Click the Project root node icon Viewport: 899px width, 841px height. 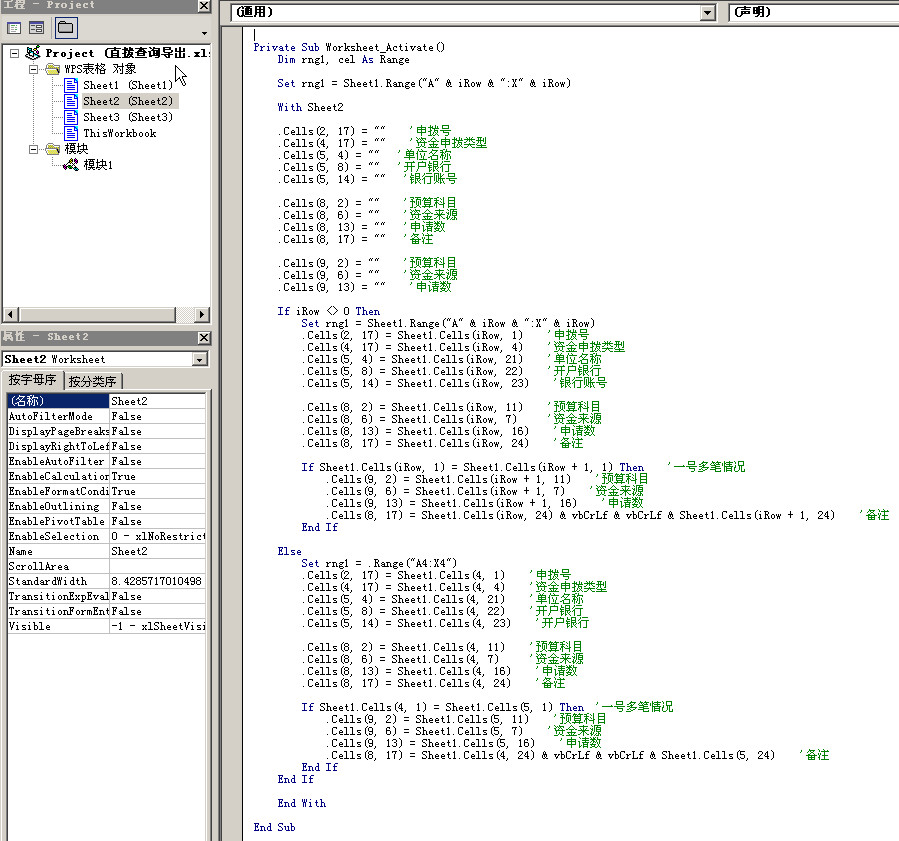[33, 53]
